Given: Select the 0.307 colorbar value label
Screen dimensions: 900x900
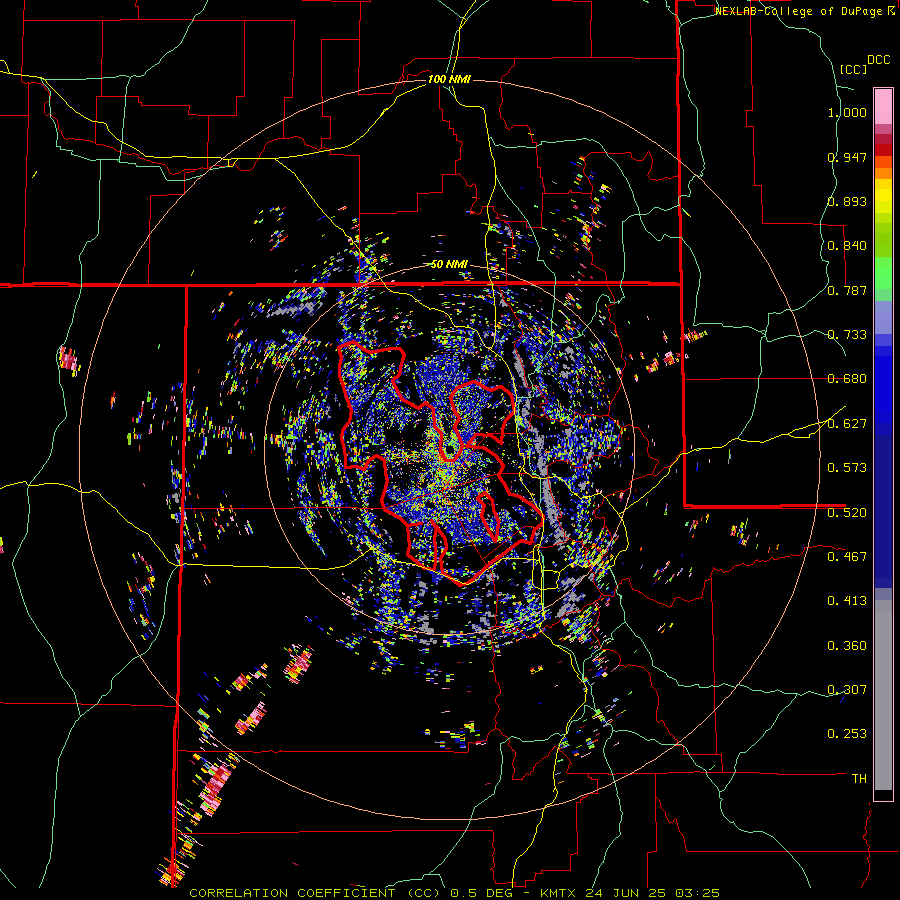Looking at the screenshot, I should pos(847,689).
